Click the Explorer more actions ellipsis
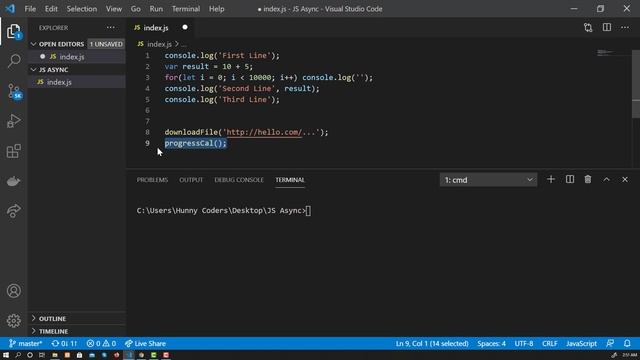Screen dimensions: 640x360 pyautogui.click(x=111, y=28)
